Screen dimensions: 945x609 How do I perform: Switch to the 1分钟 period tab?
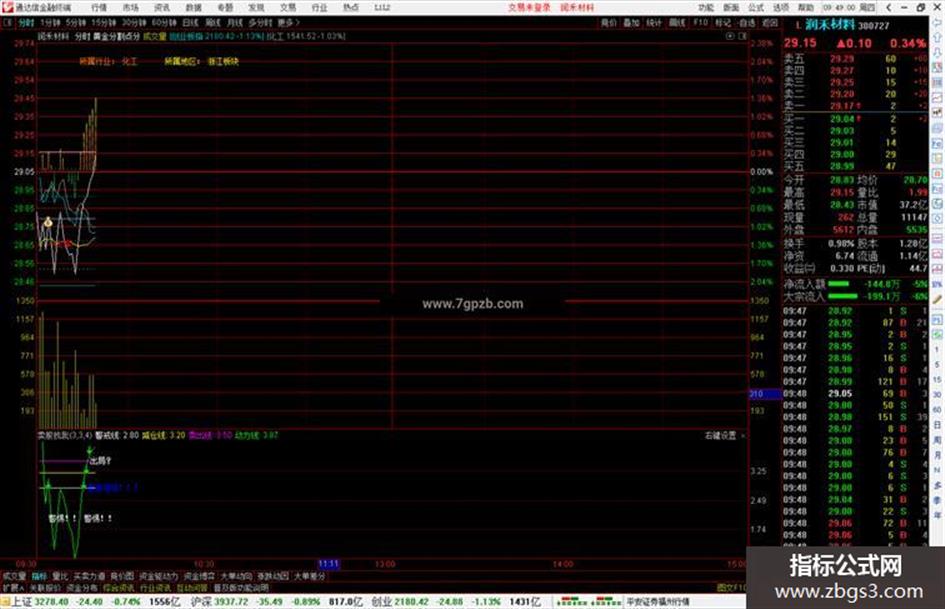tap(50, 22)
